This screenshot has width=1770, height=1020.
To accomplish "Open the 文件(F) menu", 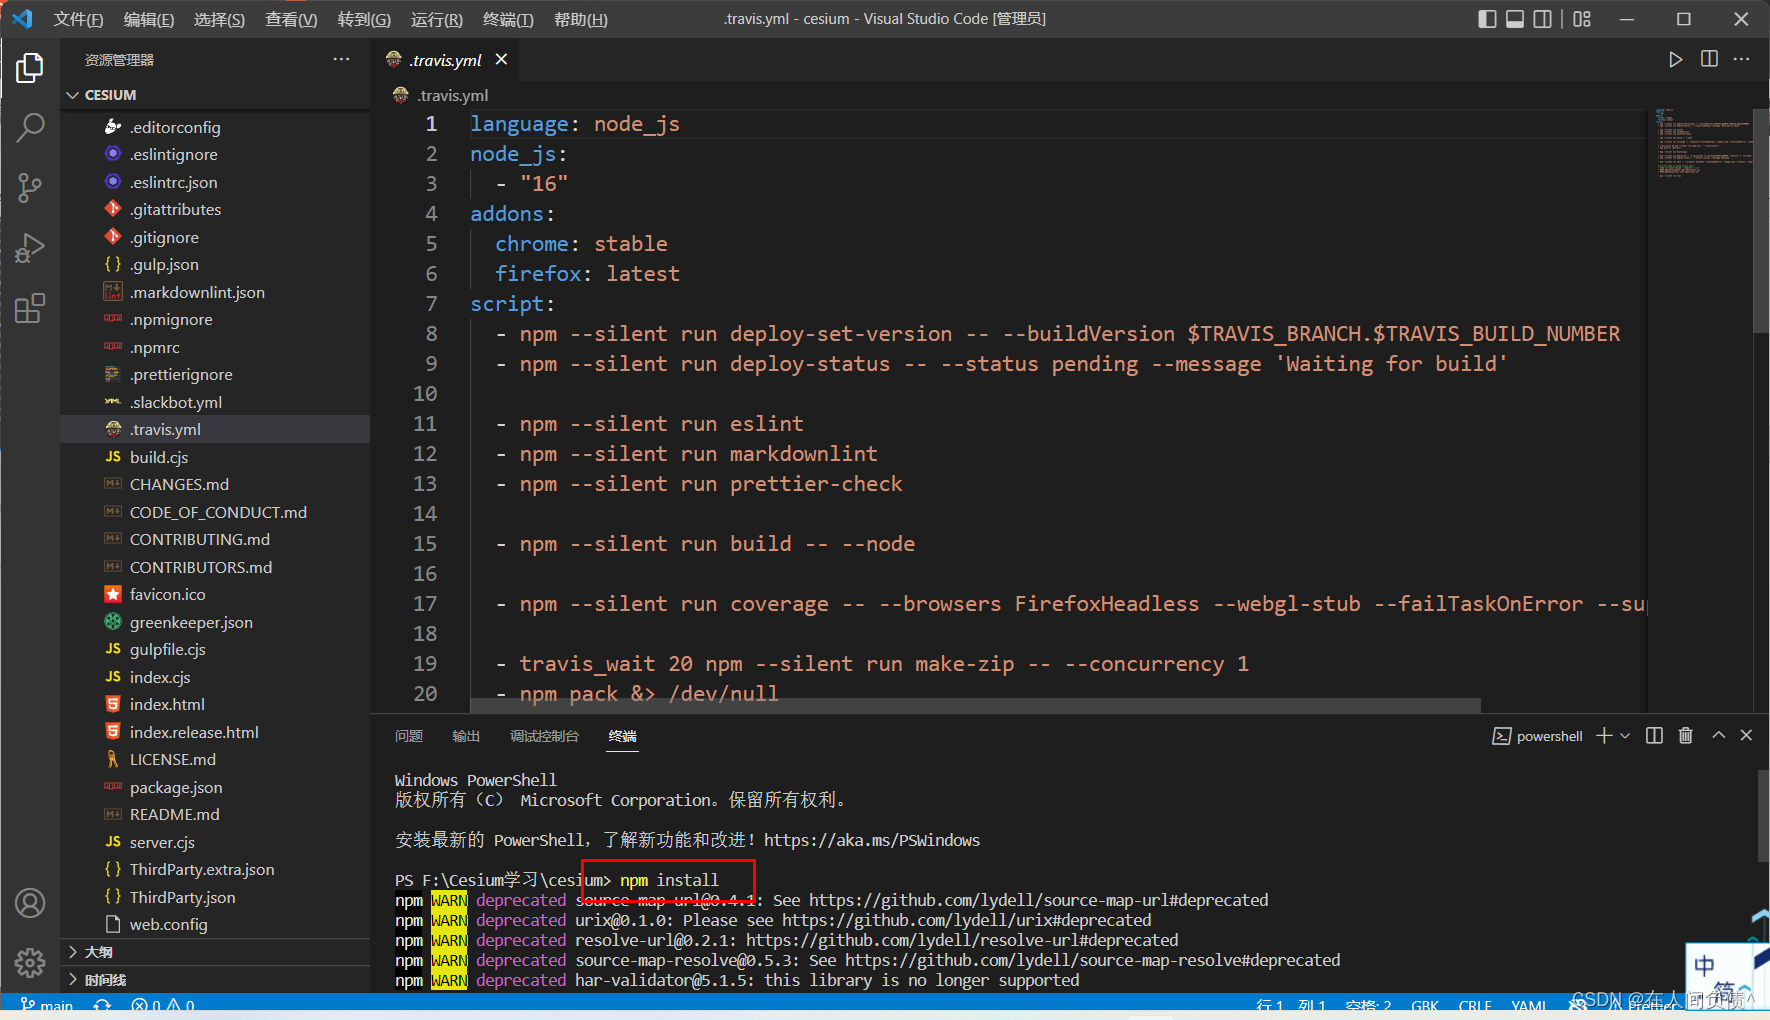I will [78, 20].
